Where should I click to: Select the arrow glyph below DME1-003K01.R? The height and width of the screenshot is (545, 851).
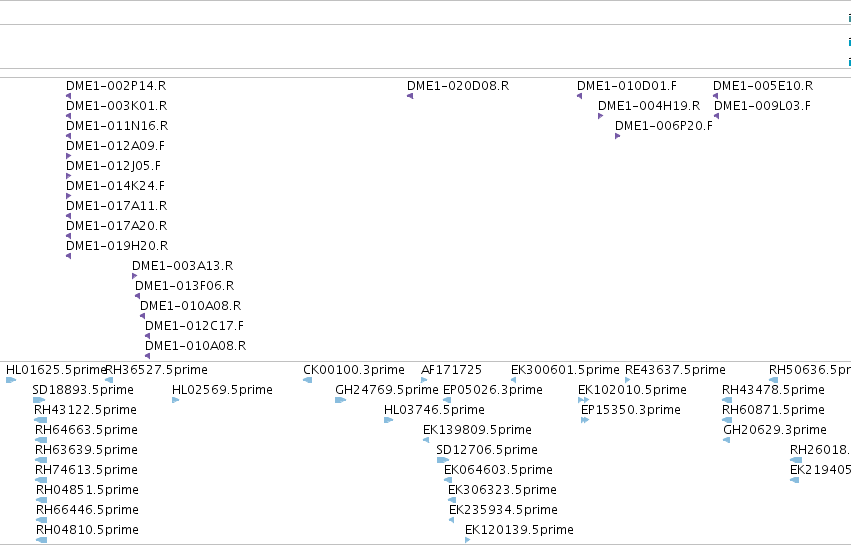68,116
